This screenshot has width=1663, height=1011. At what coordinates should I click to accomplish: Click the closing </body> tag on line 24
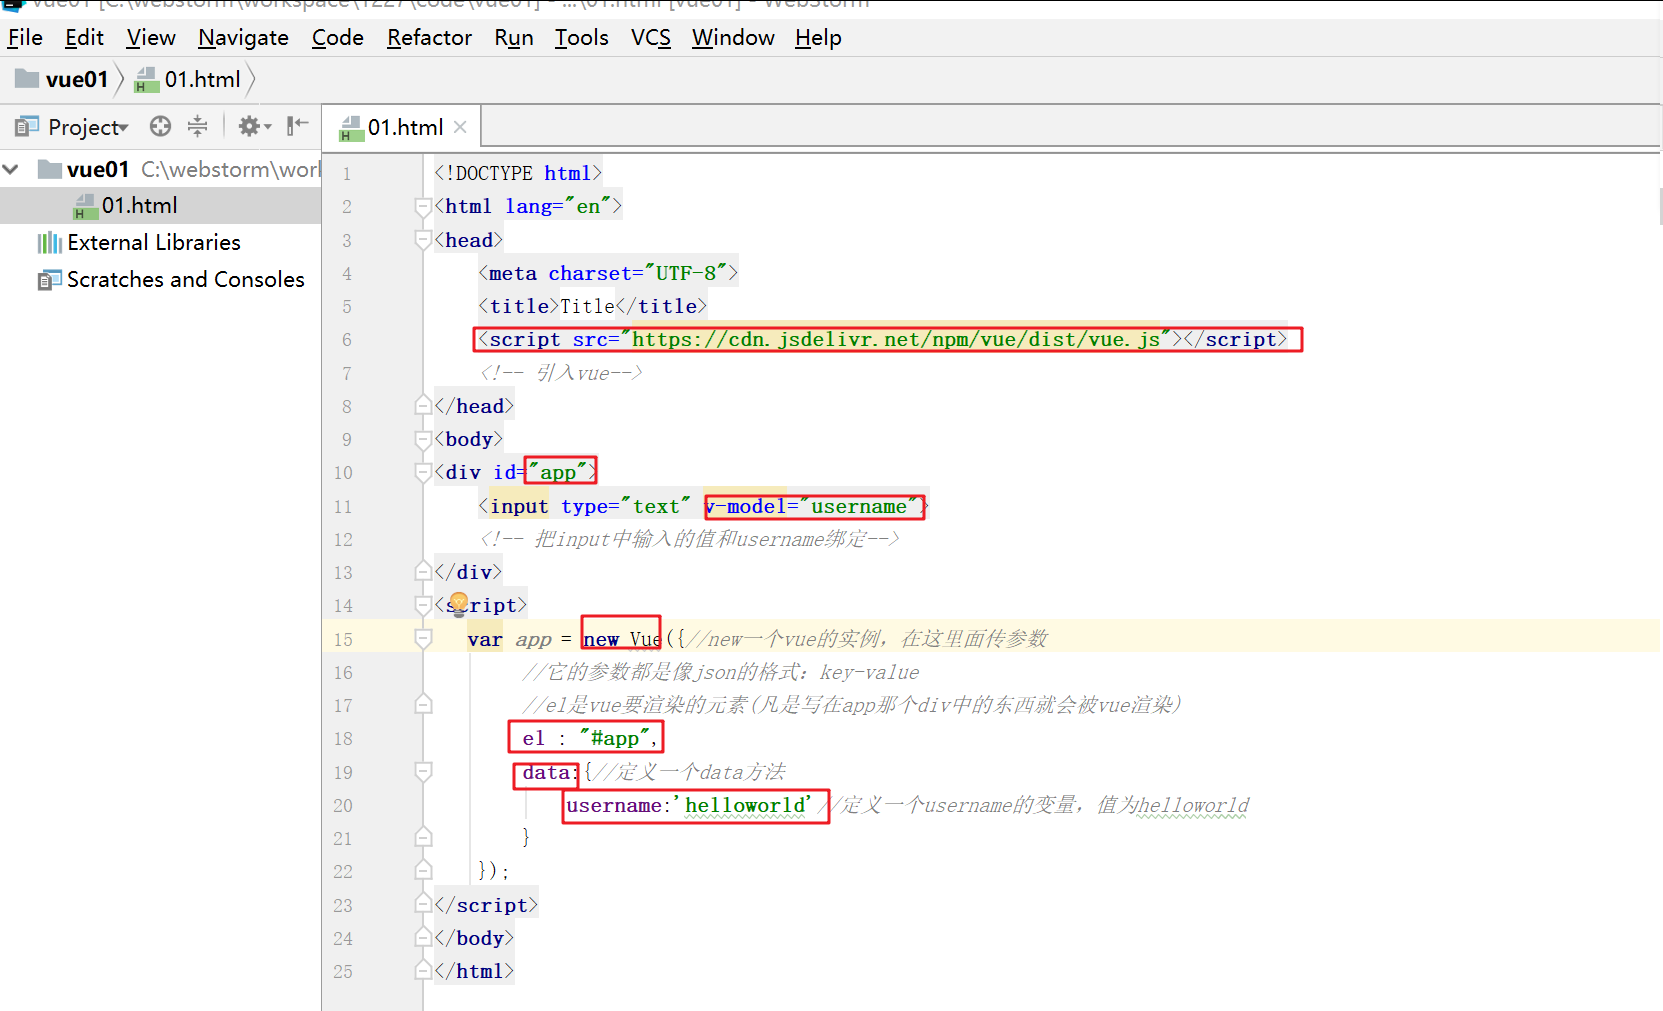[x=474, y=938]
